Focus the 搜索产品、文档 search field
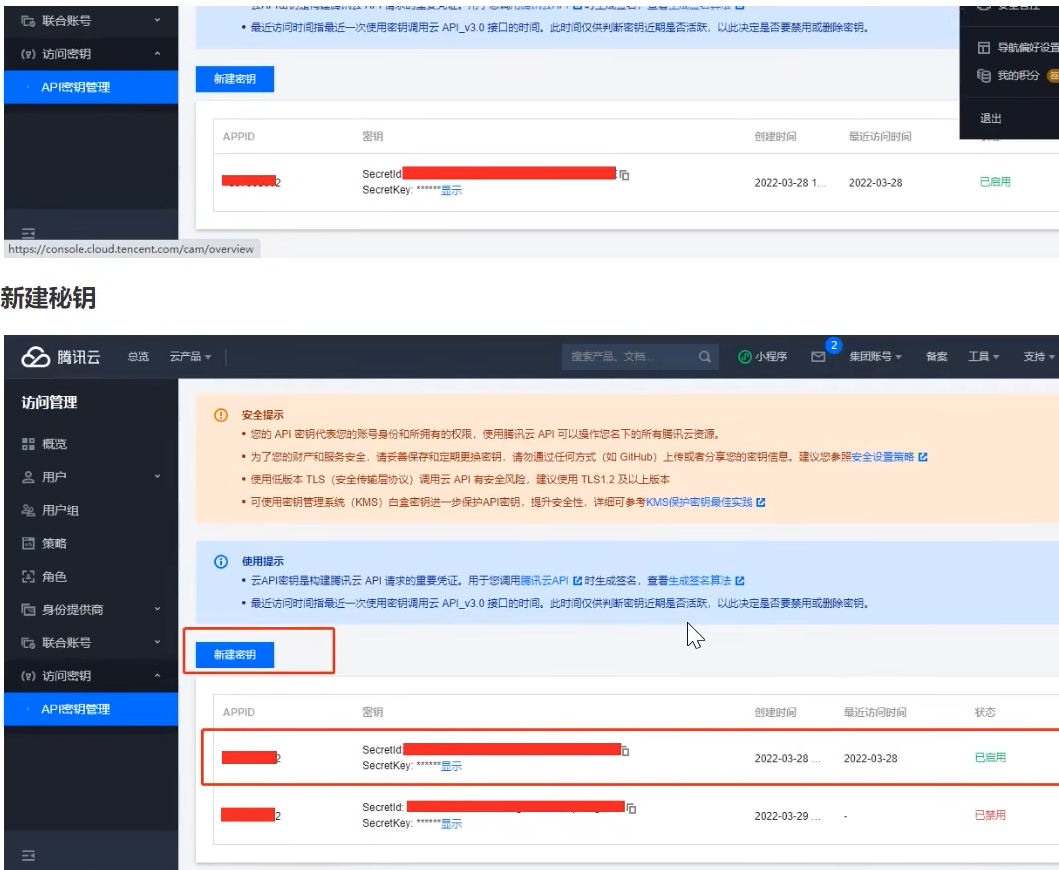The height and width of the screenshot is (870, 1059). (x=639, y=357)
